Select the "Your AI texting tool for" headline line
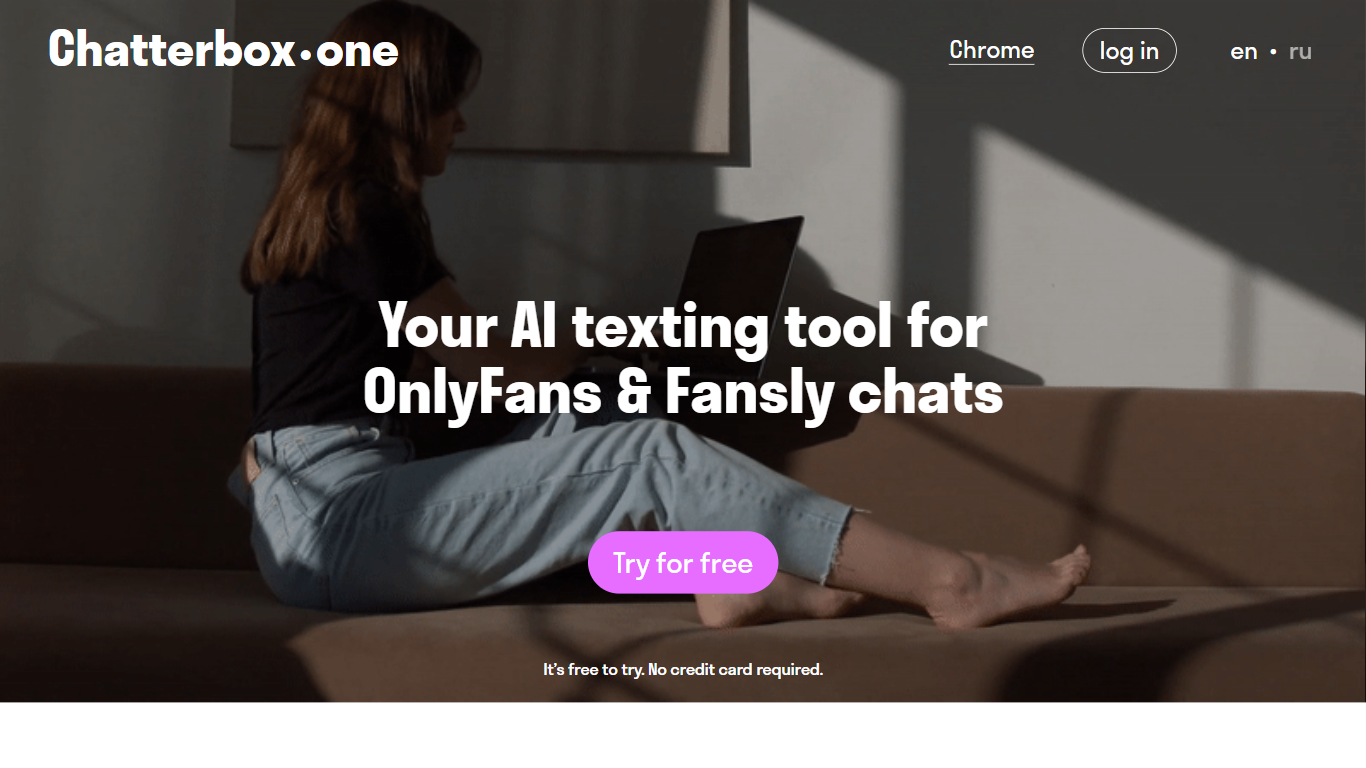Viewport: 1366px width, 768px height. pyautogui.click(x=683, y=326)
